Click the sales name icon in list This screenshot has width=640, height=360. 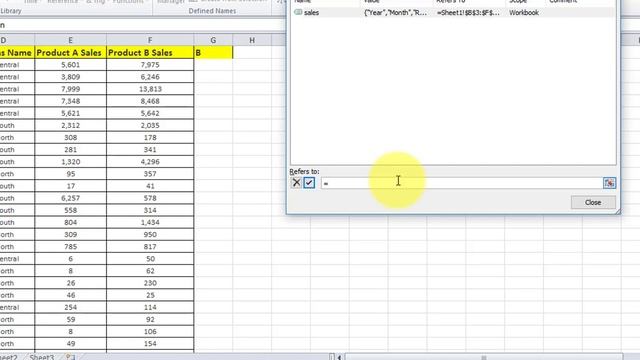click(298, 13)
